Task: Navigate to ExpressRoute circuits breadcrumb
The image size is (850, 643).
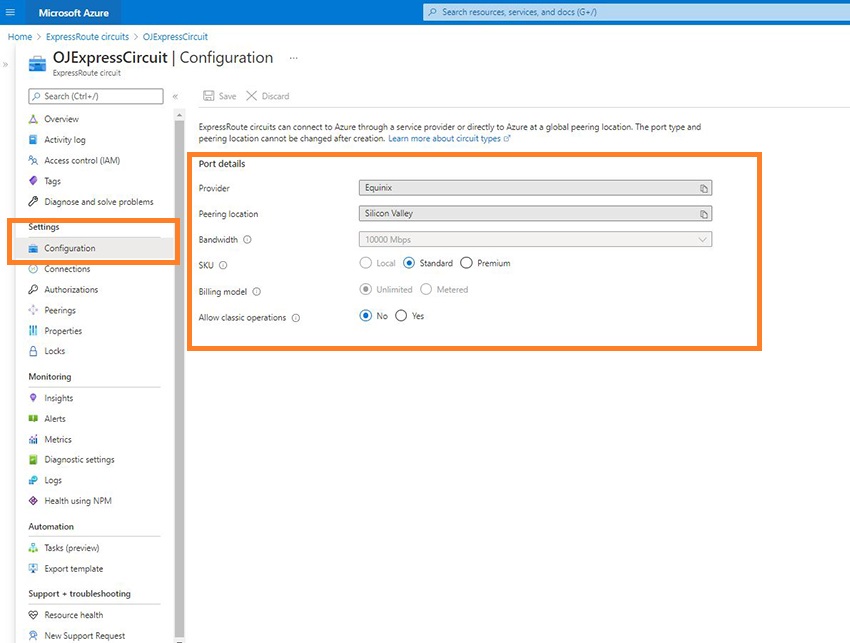Action: (x=85, y=37)
